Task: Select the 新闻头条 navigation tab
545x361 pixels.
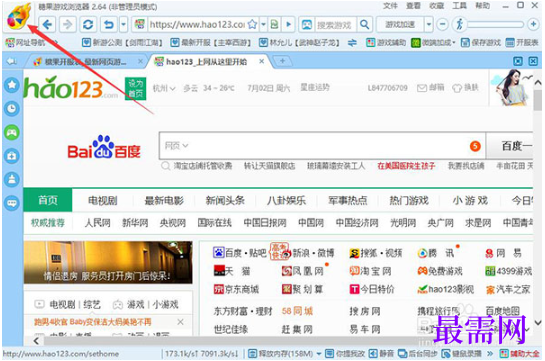Action: point(225,200)
